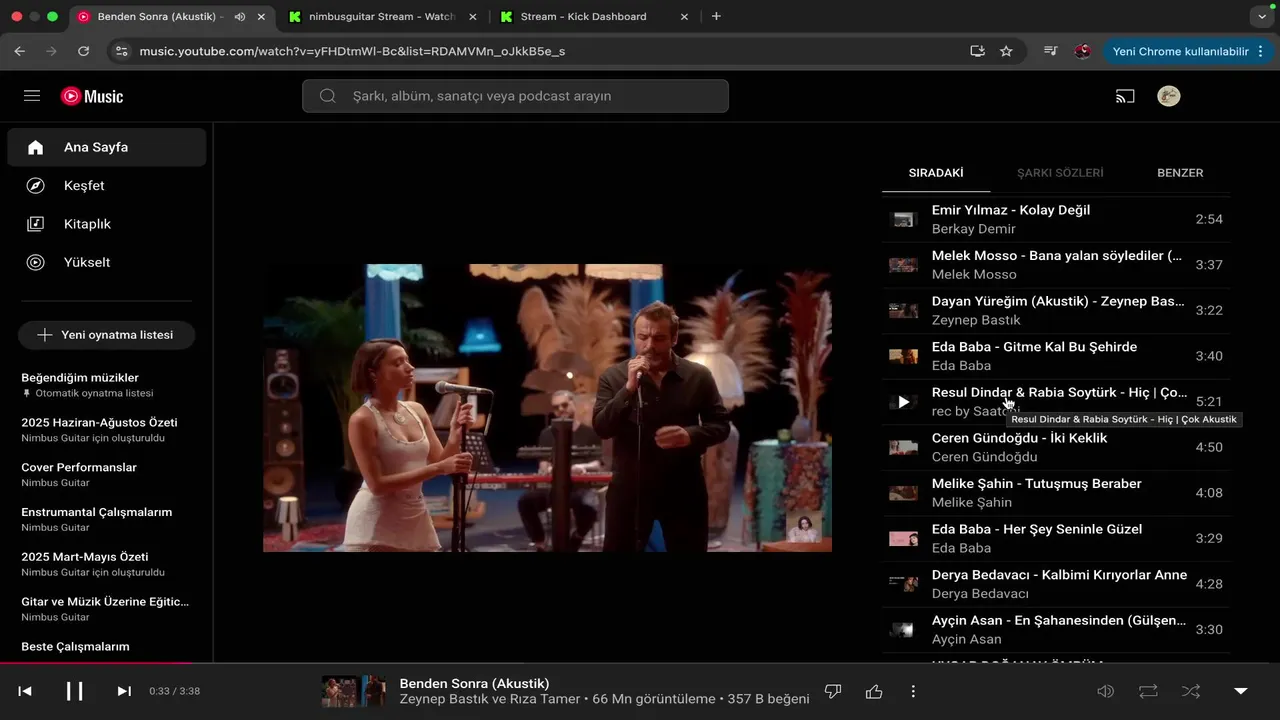Play previous track button
The width and height of the screenshot is (1280, 720).
[25, 691]
